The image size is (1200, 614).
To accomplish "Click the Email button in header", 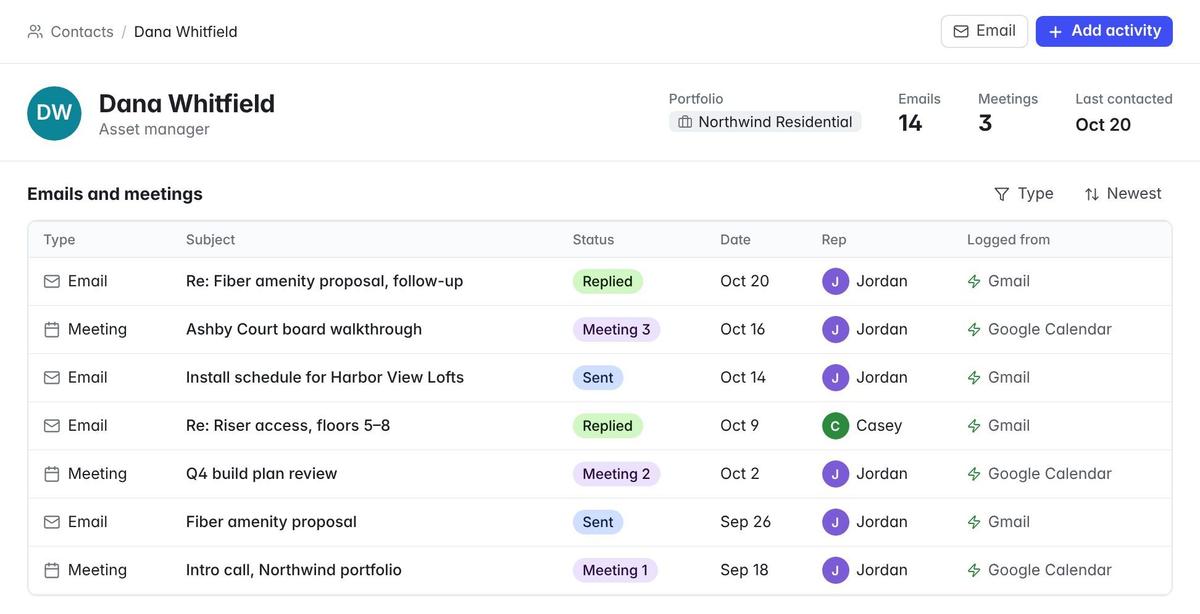I will point(984,31).
